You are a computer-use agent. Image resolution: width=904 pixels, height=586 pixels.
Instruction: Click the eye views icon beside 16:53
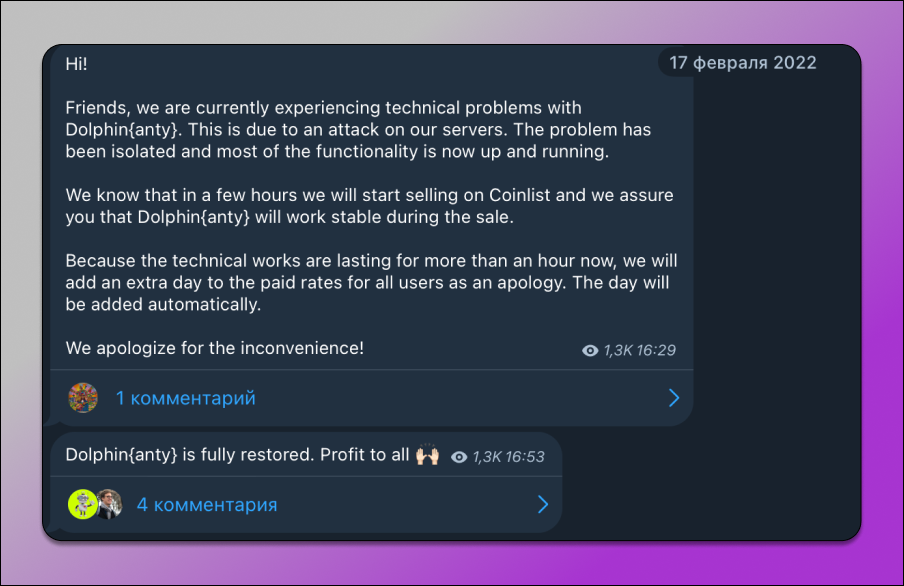click(x=459, y=457)
